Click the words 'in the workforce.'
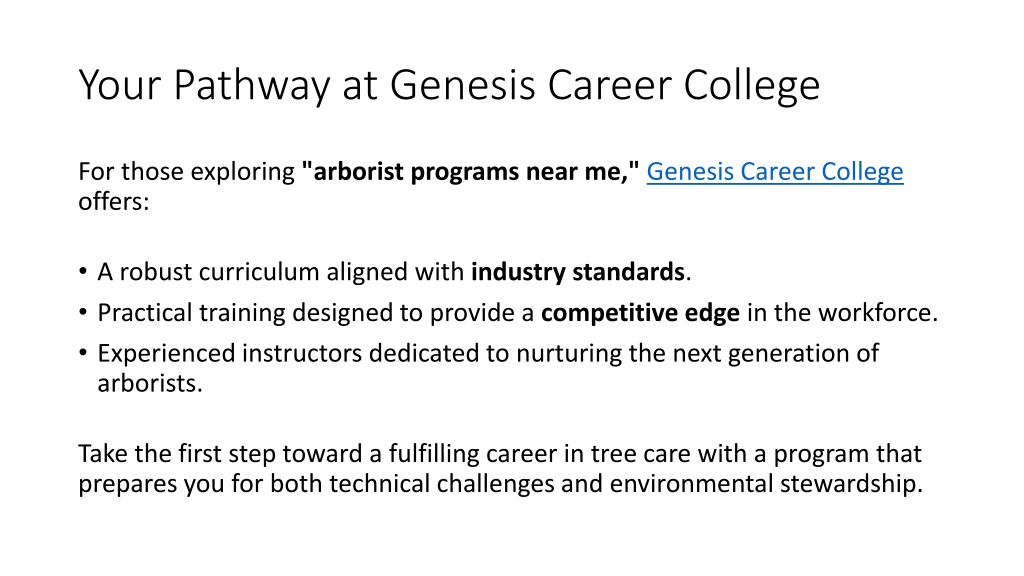The height and width of the screenshot is (576, 1024). pos(842,313)
